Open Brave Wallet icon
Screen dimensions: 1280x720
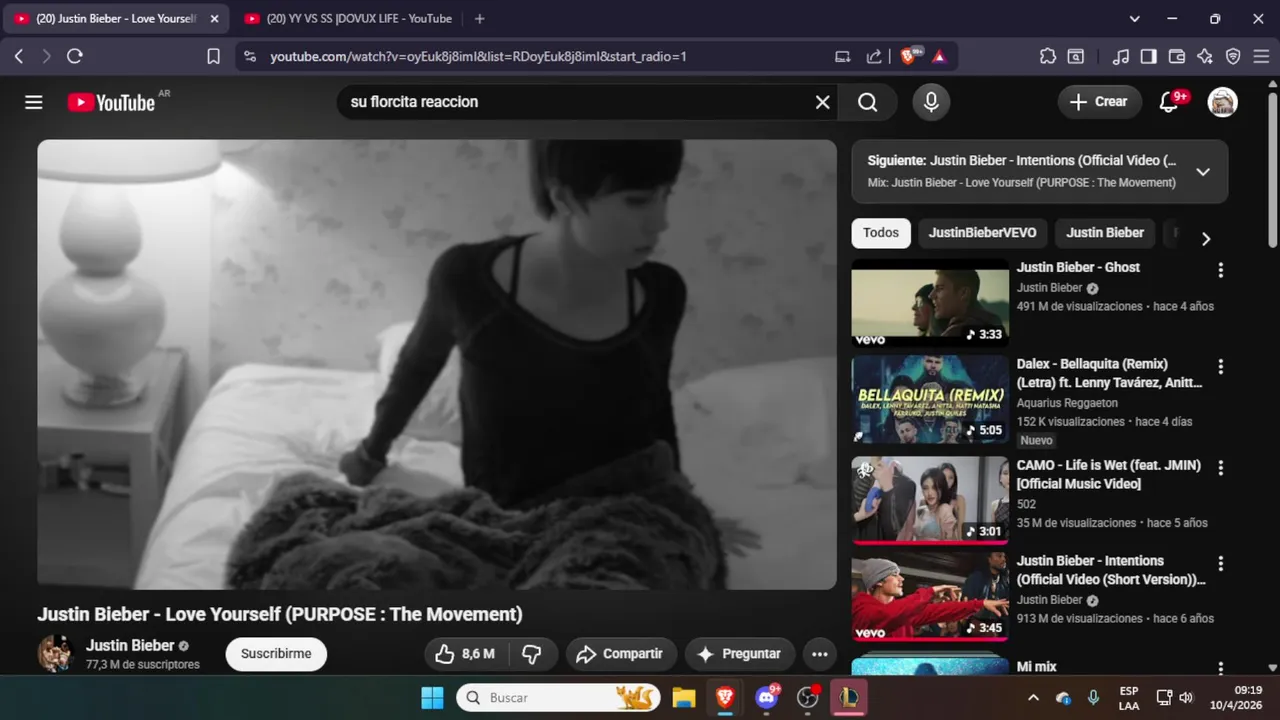pos(1177,57)
